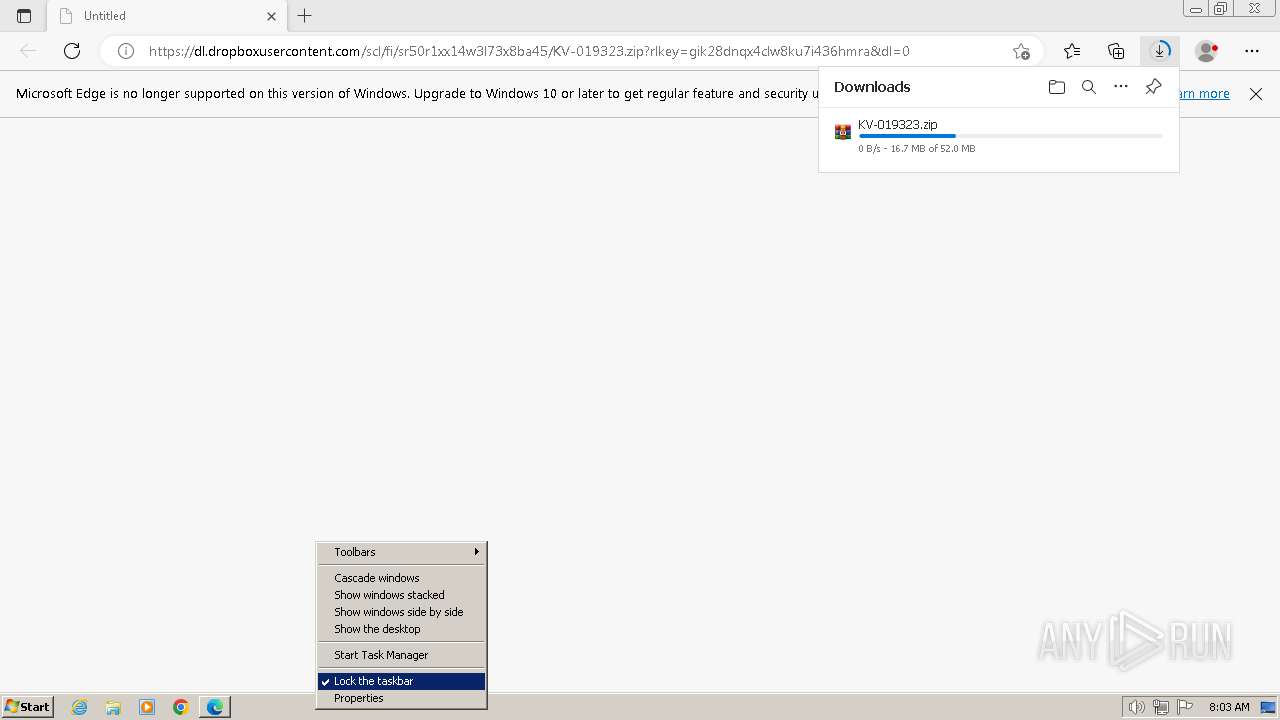Switch to Microsoft Edge taskbar button
The height and width of the screenshot is (720, 1280).
tap(215, 707)
